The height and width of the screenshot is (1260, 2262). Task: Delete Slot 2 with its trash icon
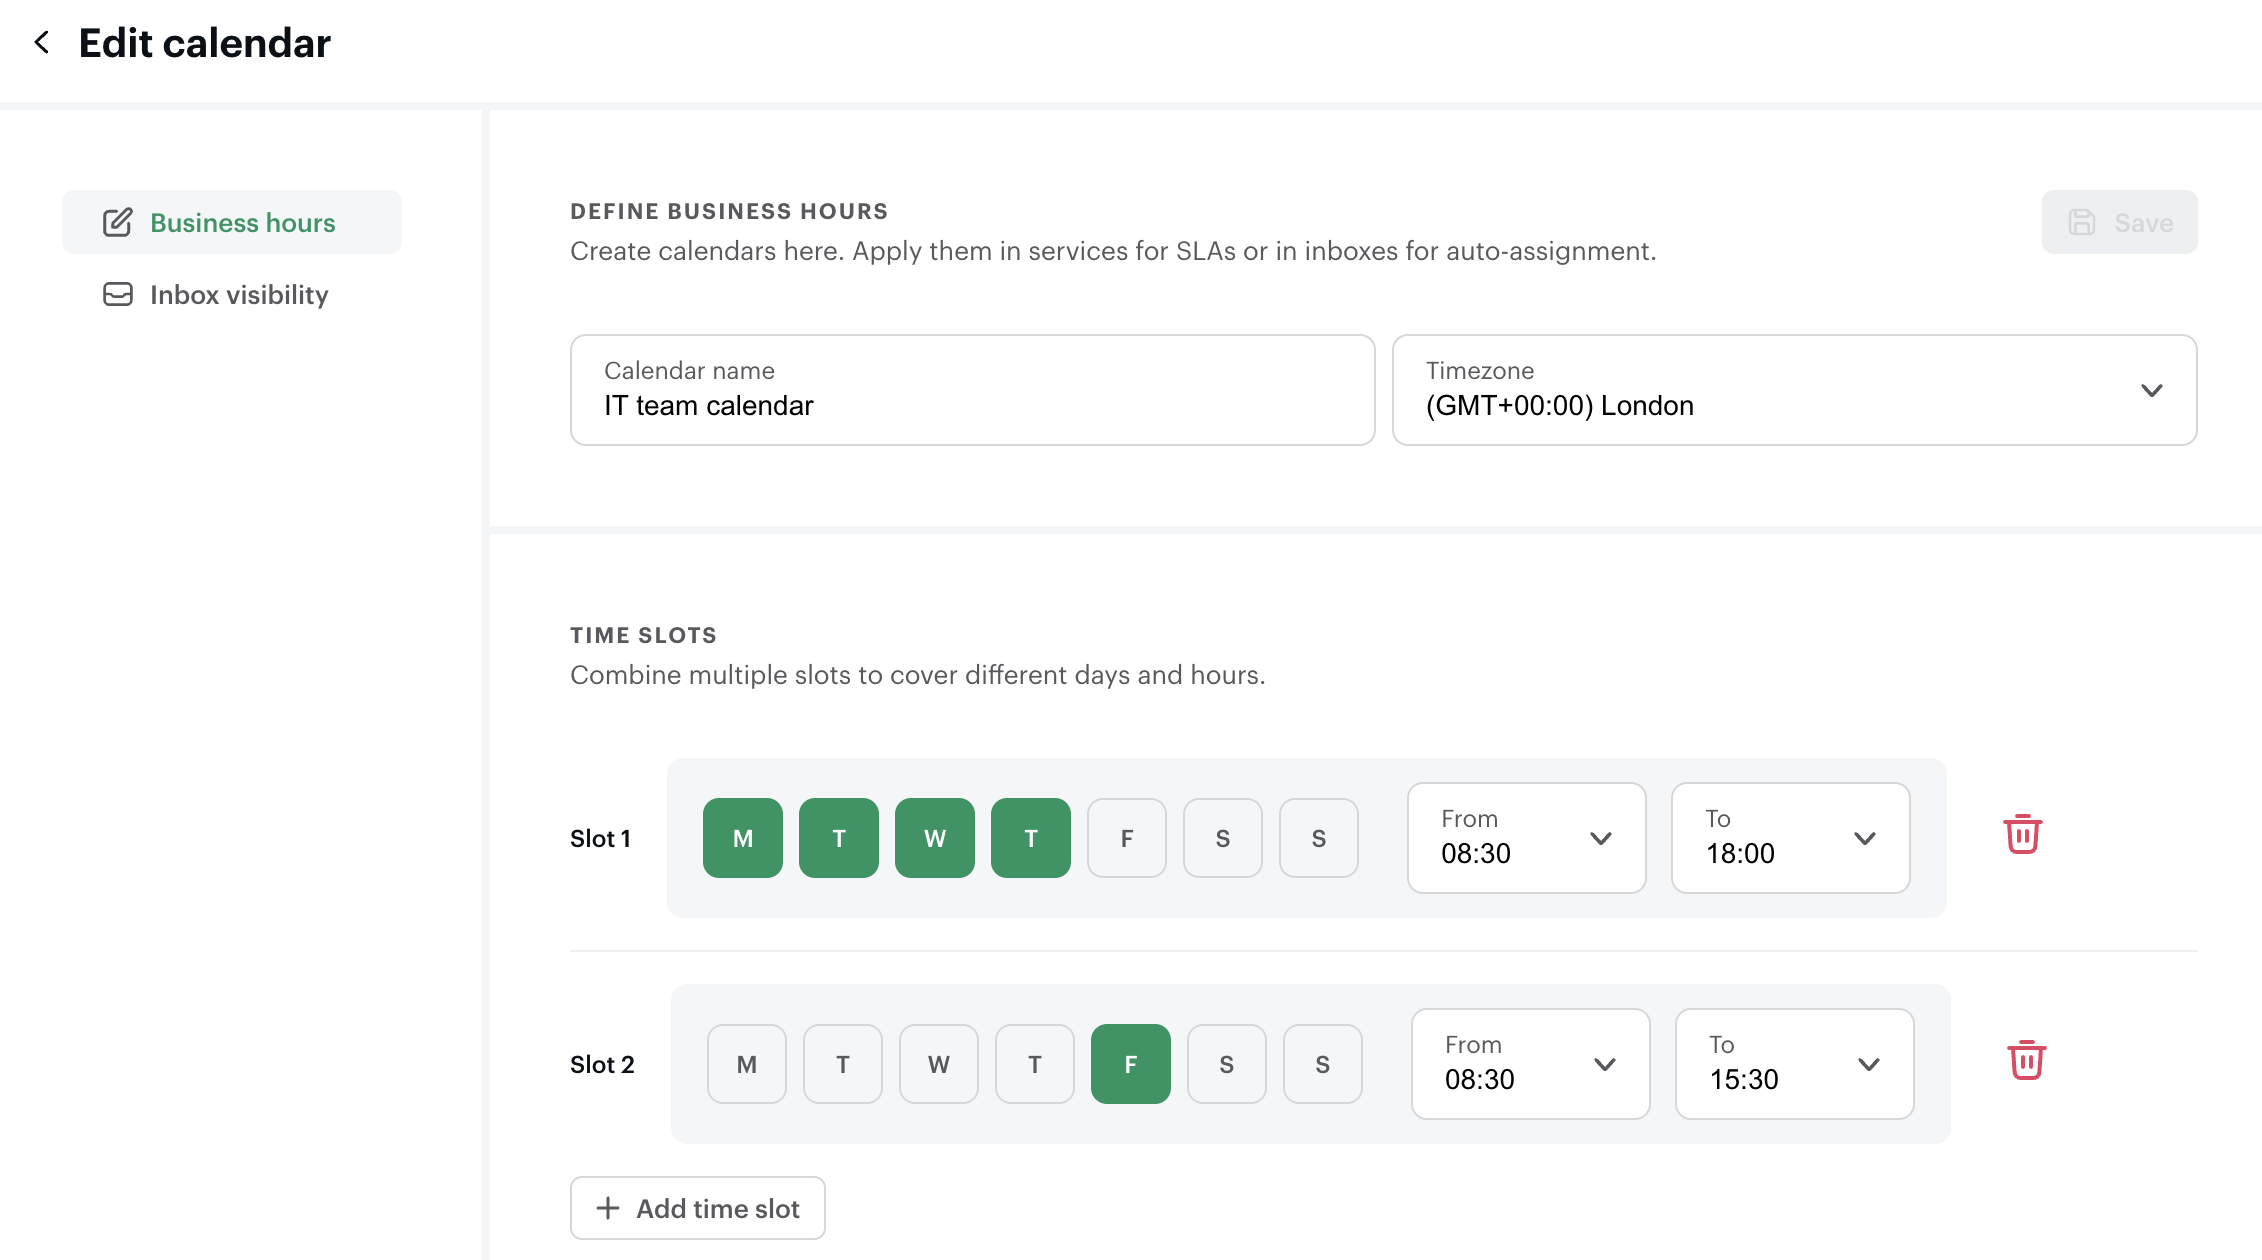[x=2026, y=1060]
